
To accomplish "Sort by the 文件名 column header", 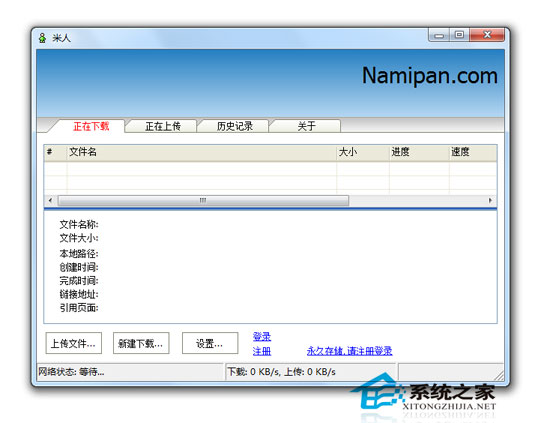I will (201, 153).
